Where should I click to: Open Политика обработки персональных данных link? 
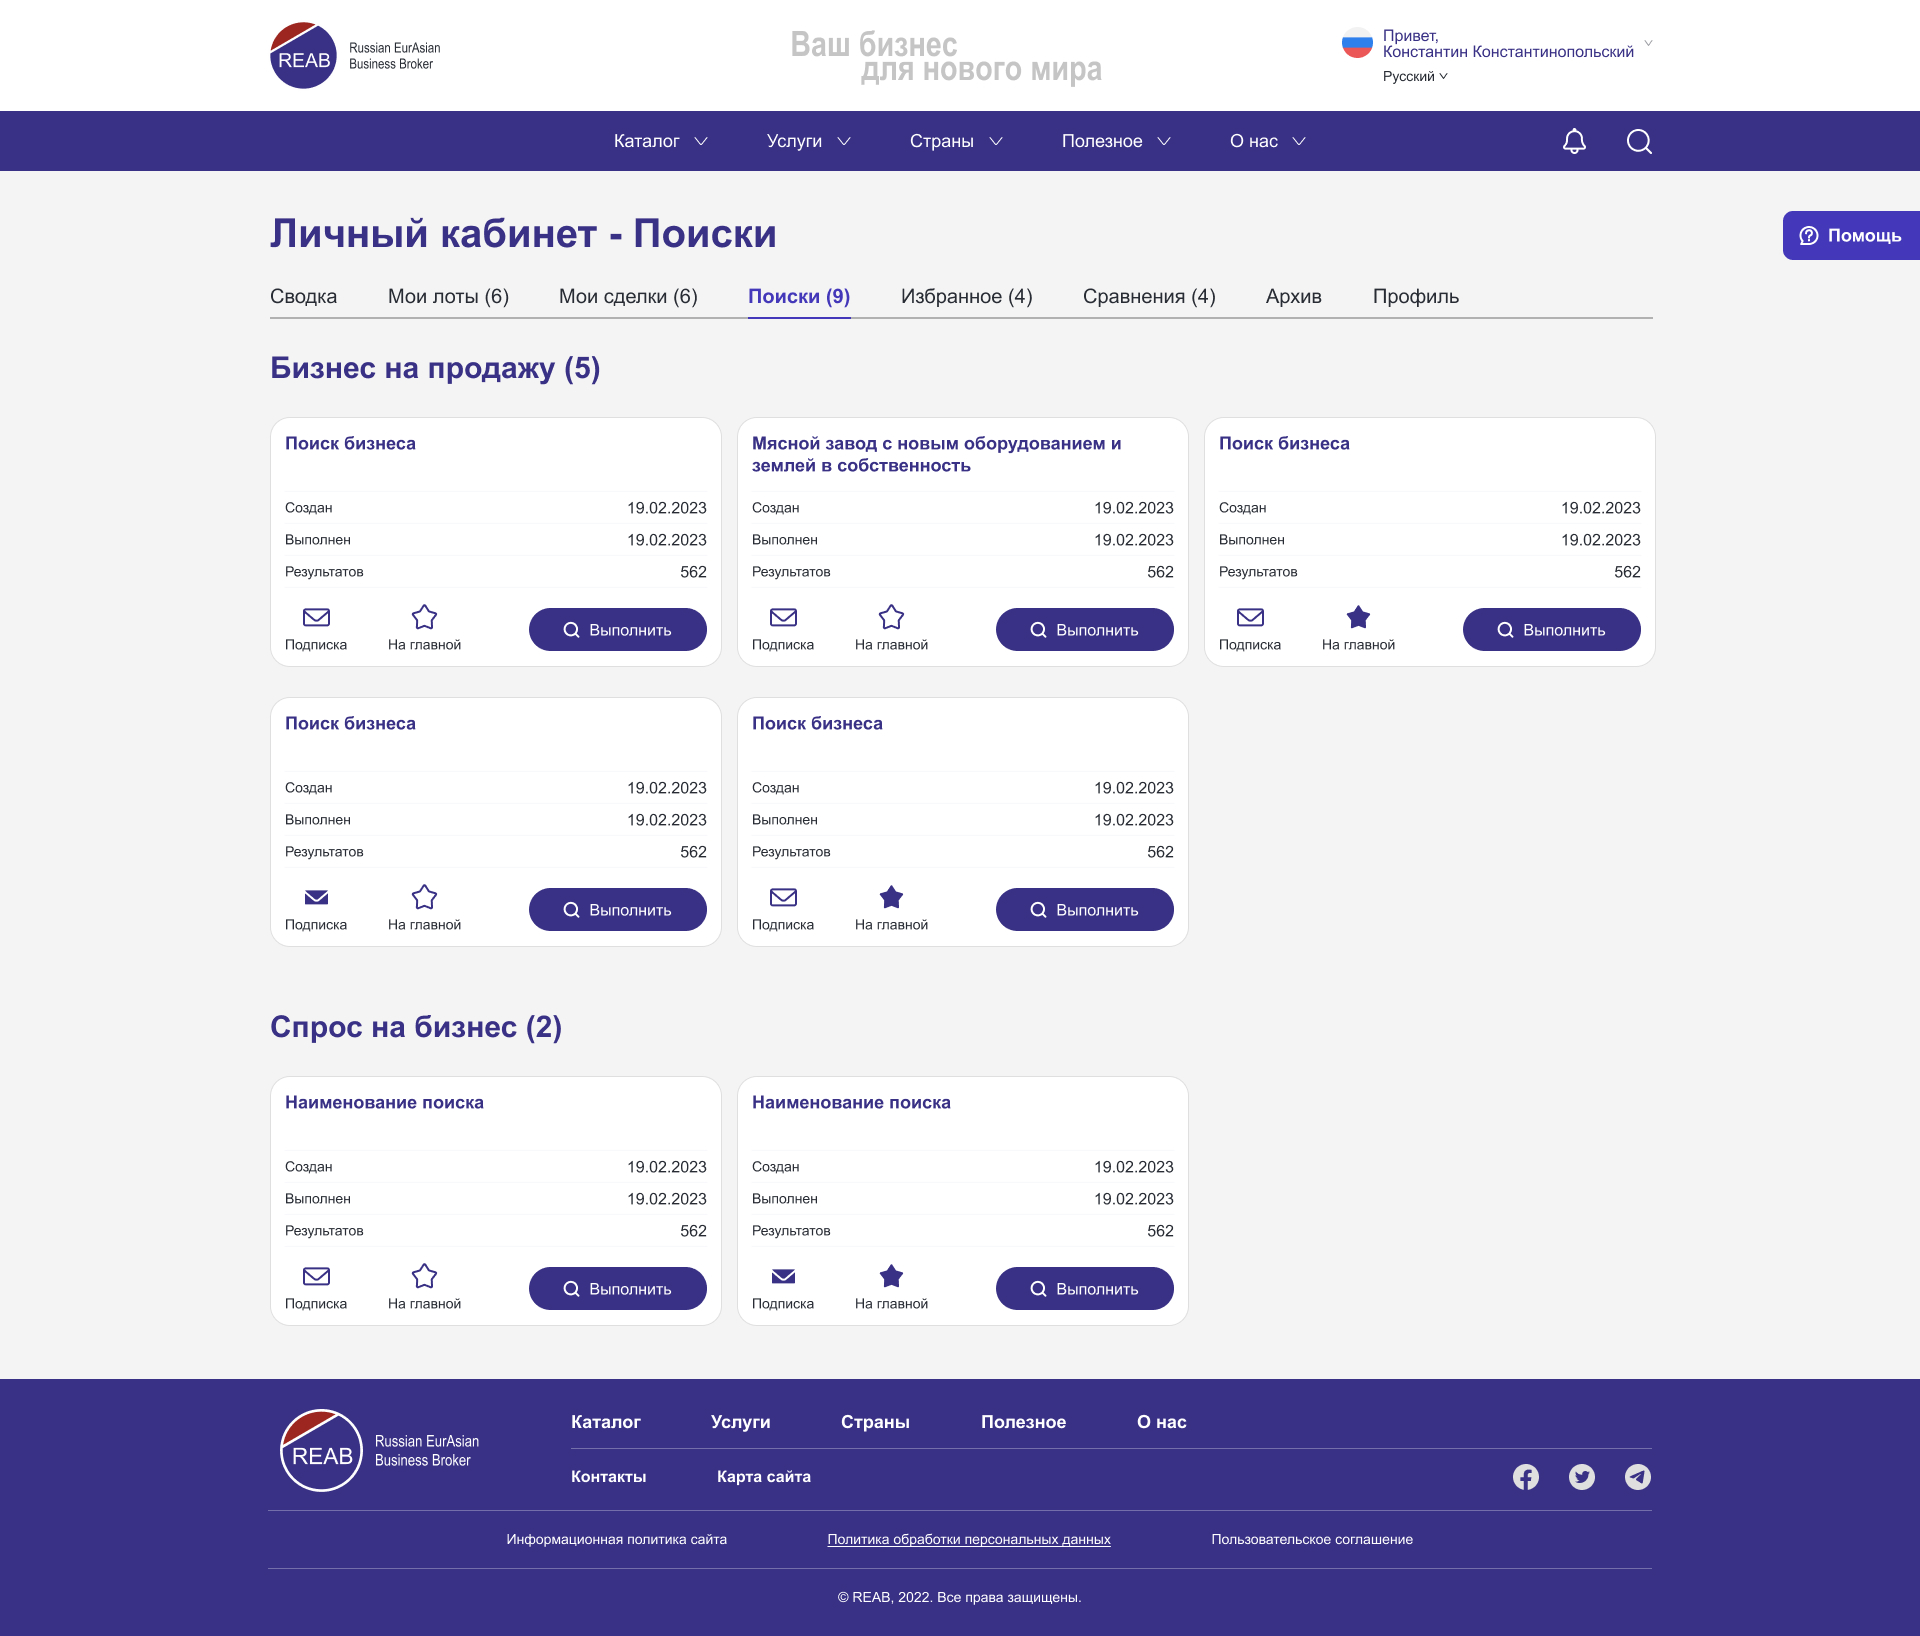968,1539
